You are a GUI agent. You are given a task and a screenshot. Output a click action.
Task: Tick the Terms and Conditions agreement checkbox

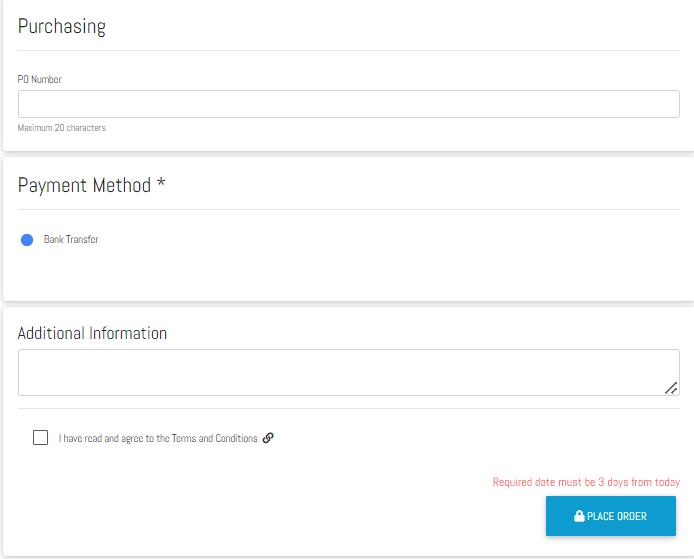pos(40,438)
